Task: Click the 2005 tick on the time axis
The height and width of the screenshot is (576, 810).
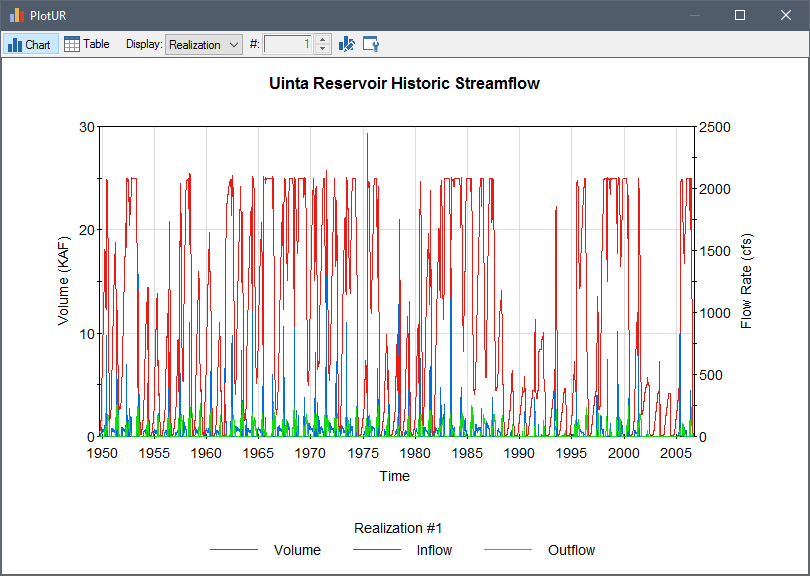Action: click(676, 453)
